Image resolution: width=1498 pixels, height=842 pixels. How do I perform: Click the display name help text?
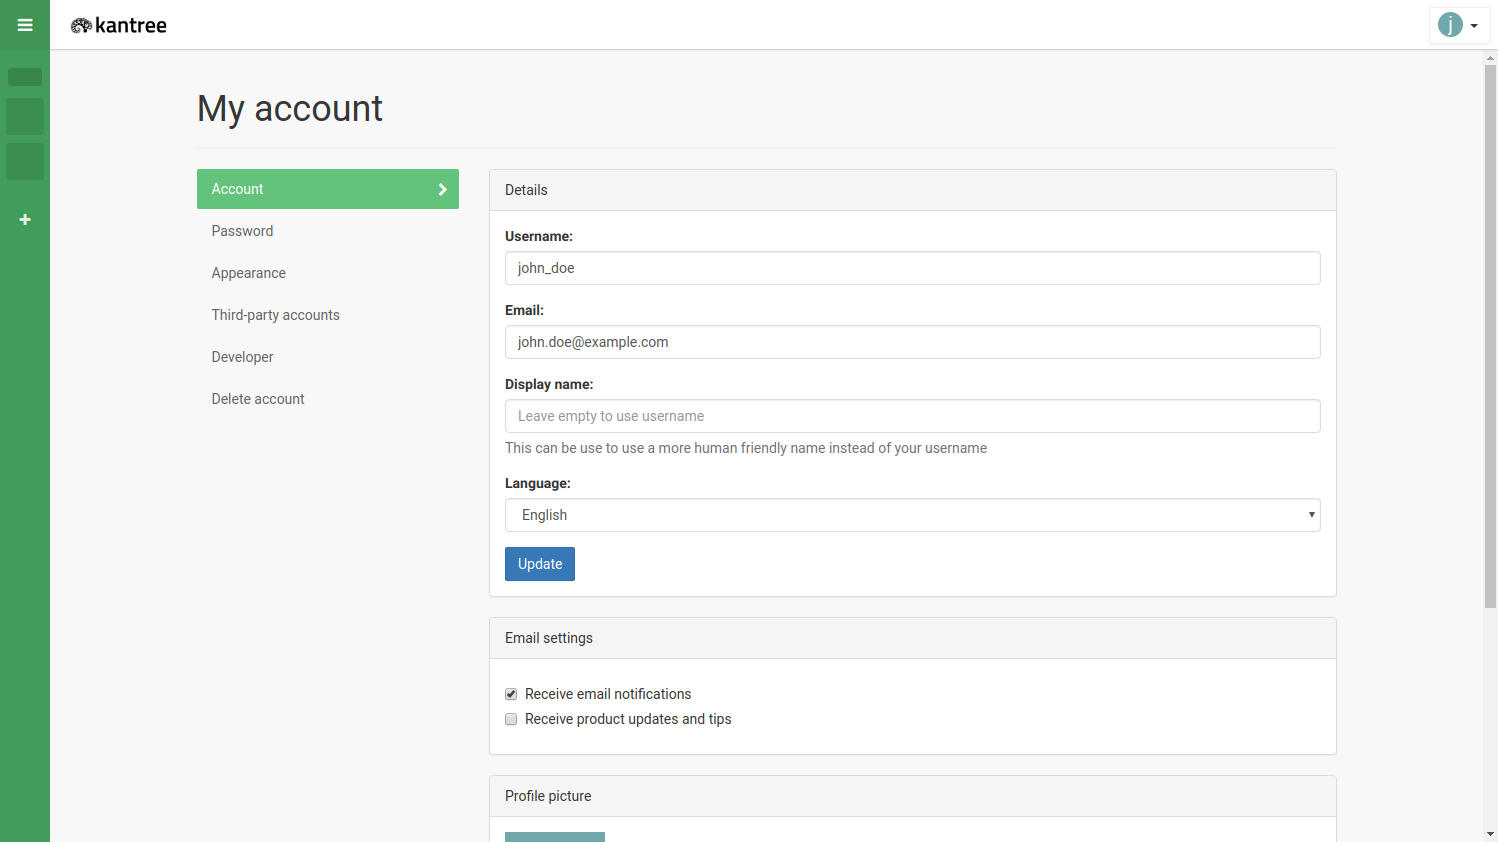point(746,448)
